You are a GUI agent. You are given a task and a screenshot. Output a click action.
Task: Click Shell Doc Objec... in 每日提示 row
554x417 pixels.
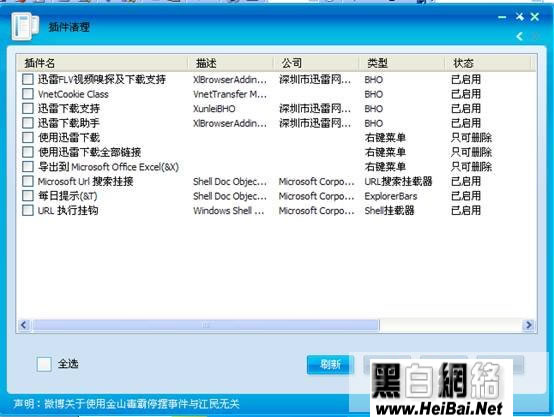(230, 196)
